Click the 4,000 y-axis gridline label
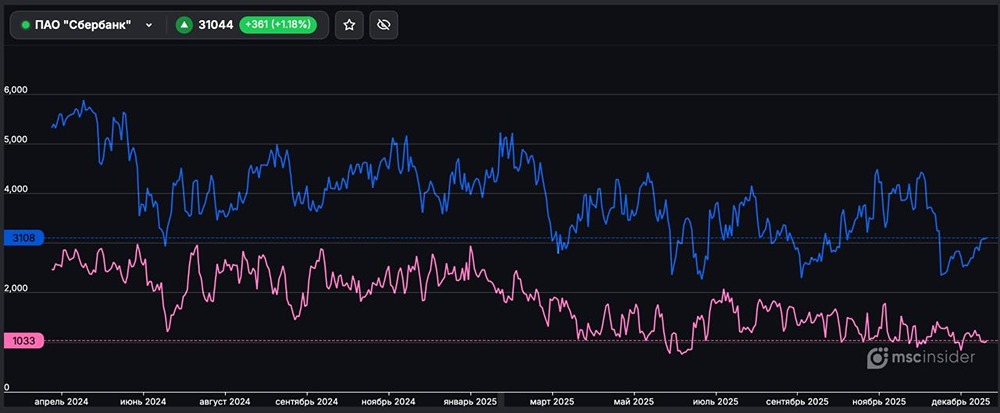Viewport: 1000px width, 413px height. coord(16,190)
